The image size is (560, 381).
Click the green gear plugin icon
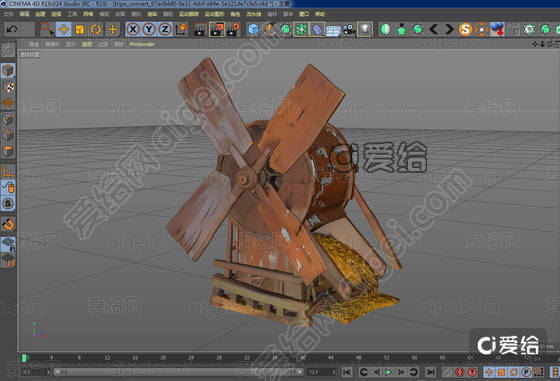pyautogui.click(x=529, y=29)
